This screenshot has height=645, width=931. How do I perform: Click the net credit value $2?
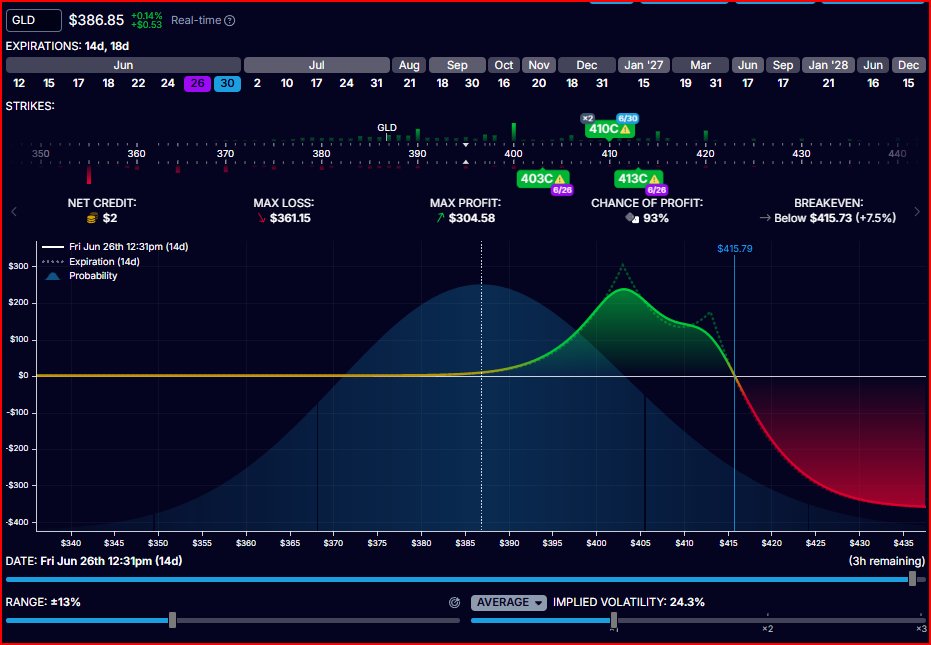(110, 219)
